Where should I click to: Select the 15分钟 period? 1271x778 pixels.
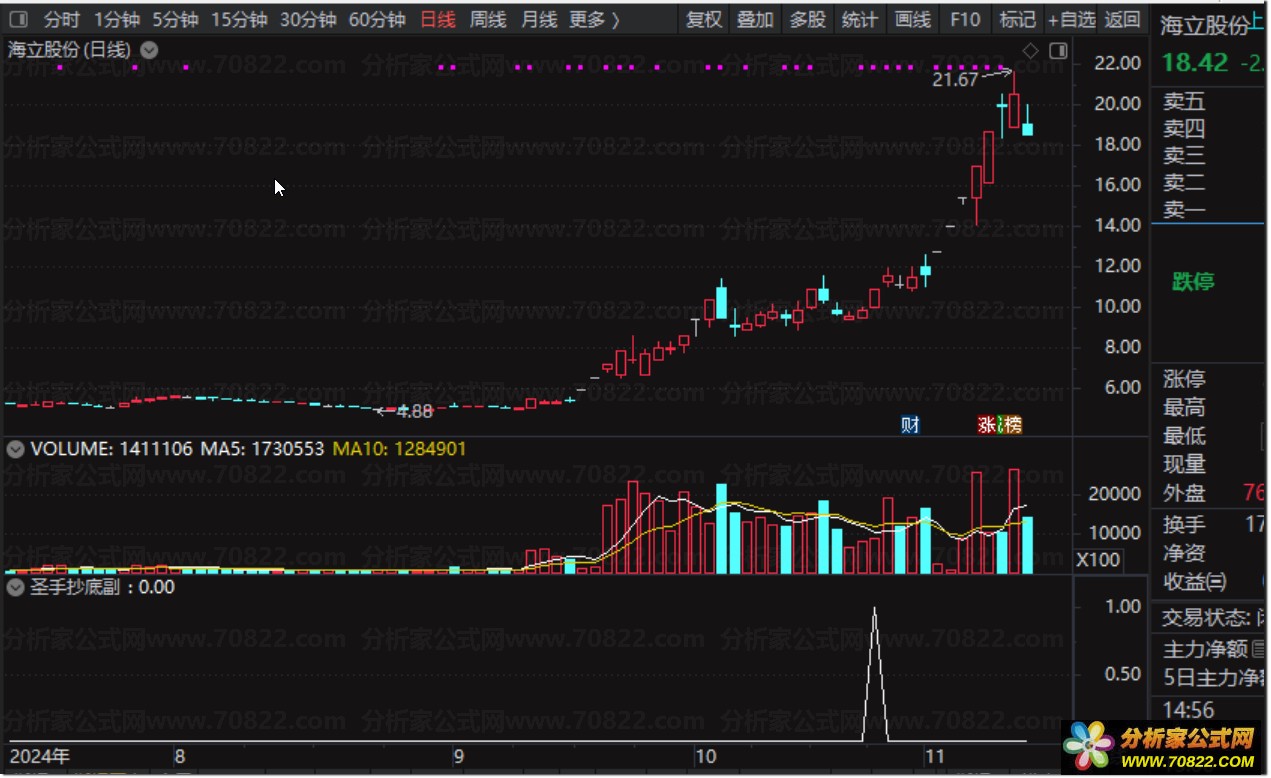(239, 19)
